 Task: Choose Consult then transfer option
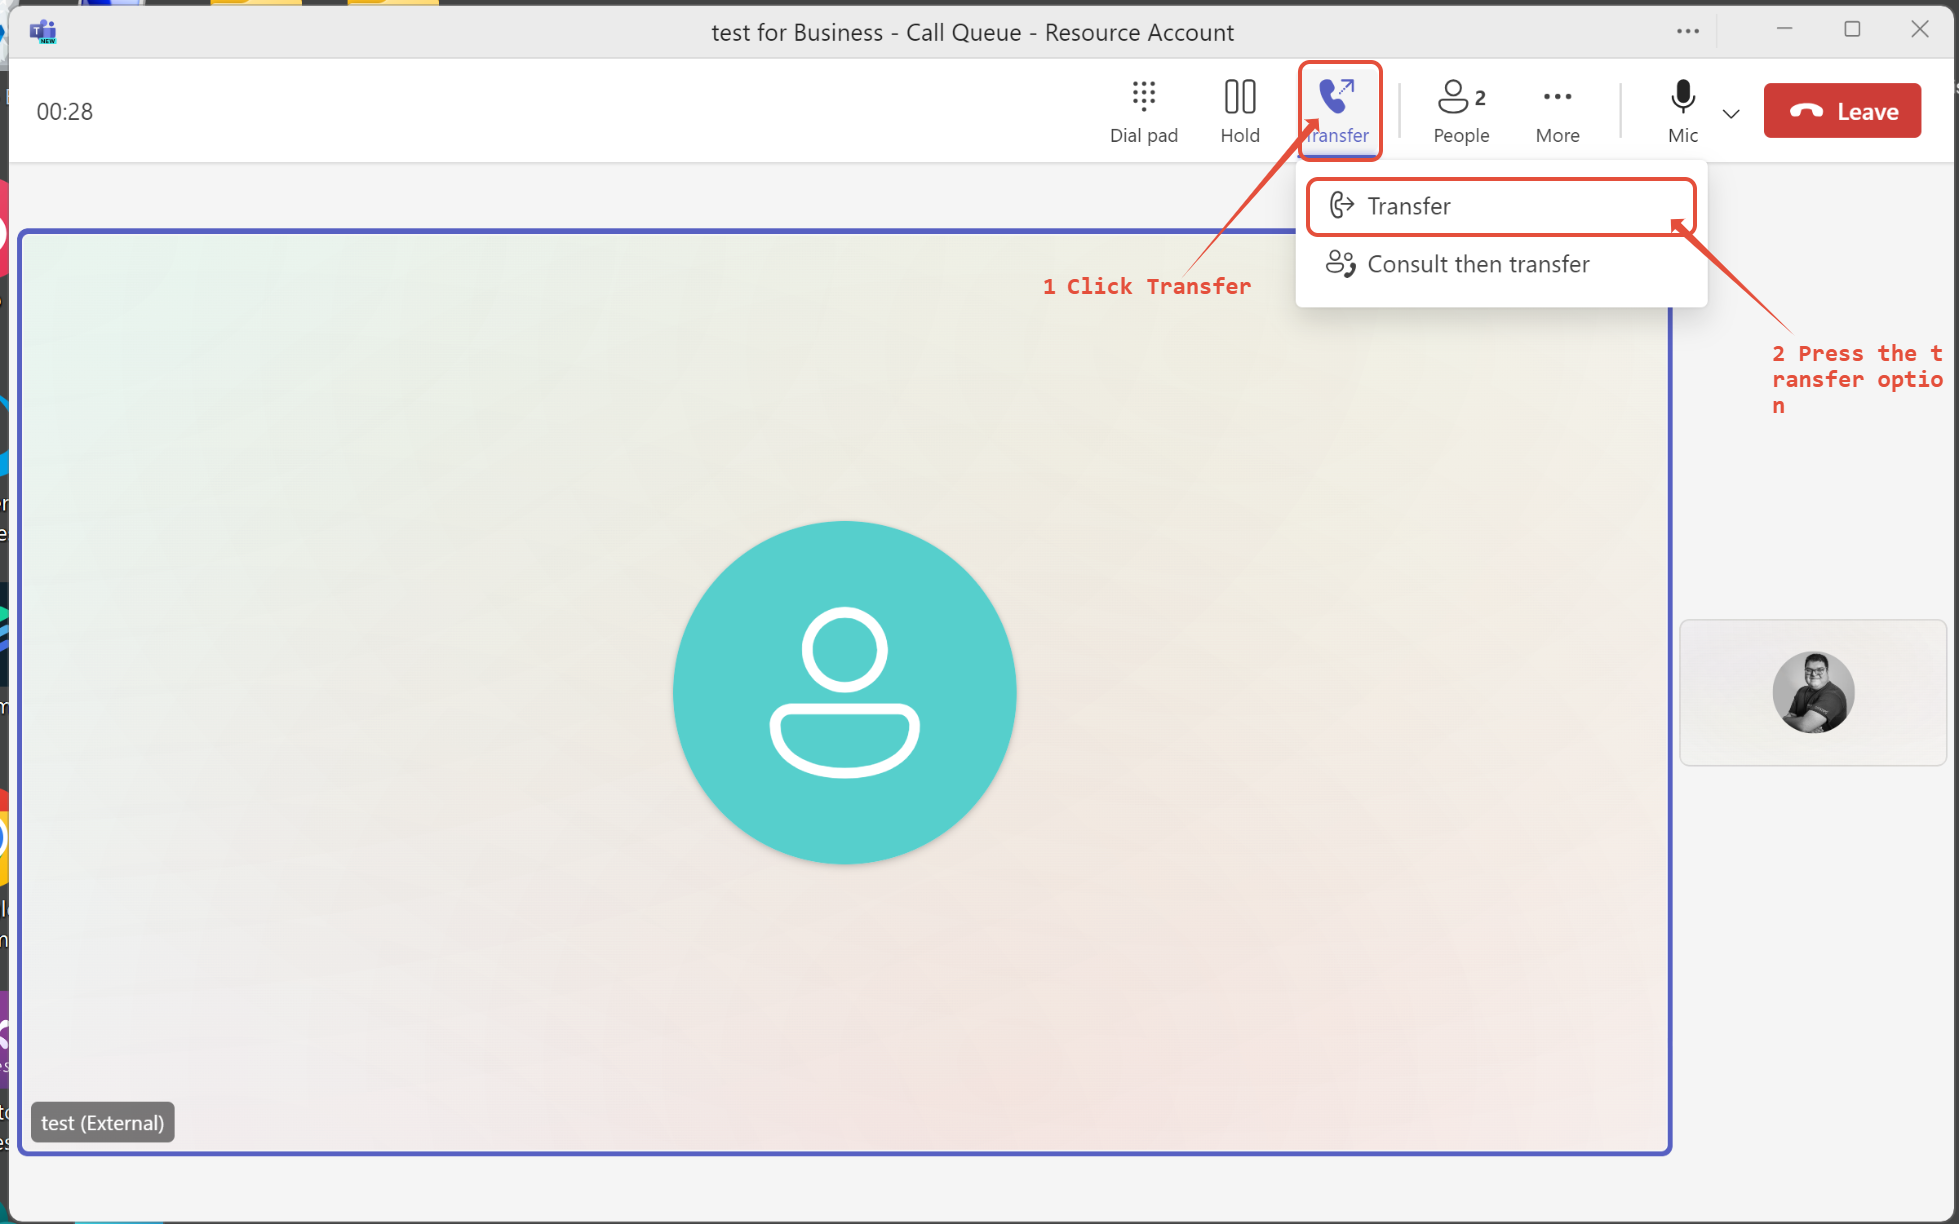coord(1478,264)
